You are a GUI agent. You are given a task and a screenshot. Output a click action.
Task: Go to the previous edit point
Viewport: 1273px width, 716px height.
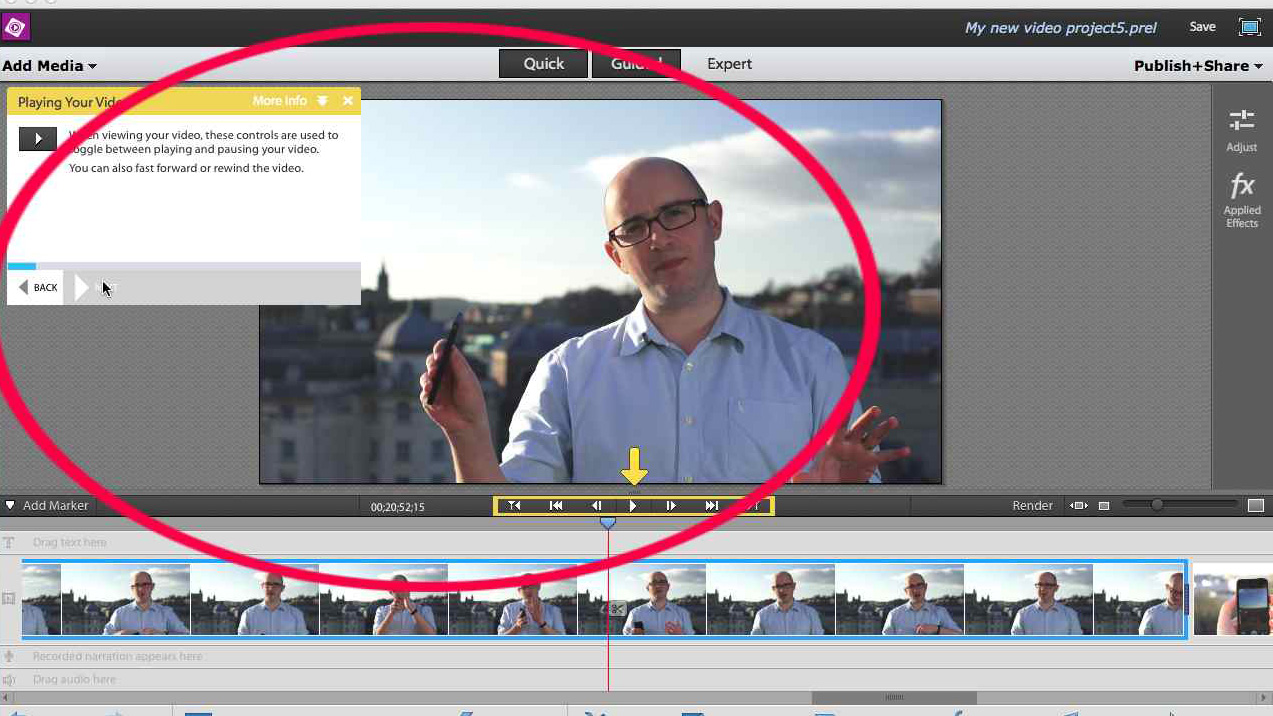514,506
